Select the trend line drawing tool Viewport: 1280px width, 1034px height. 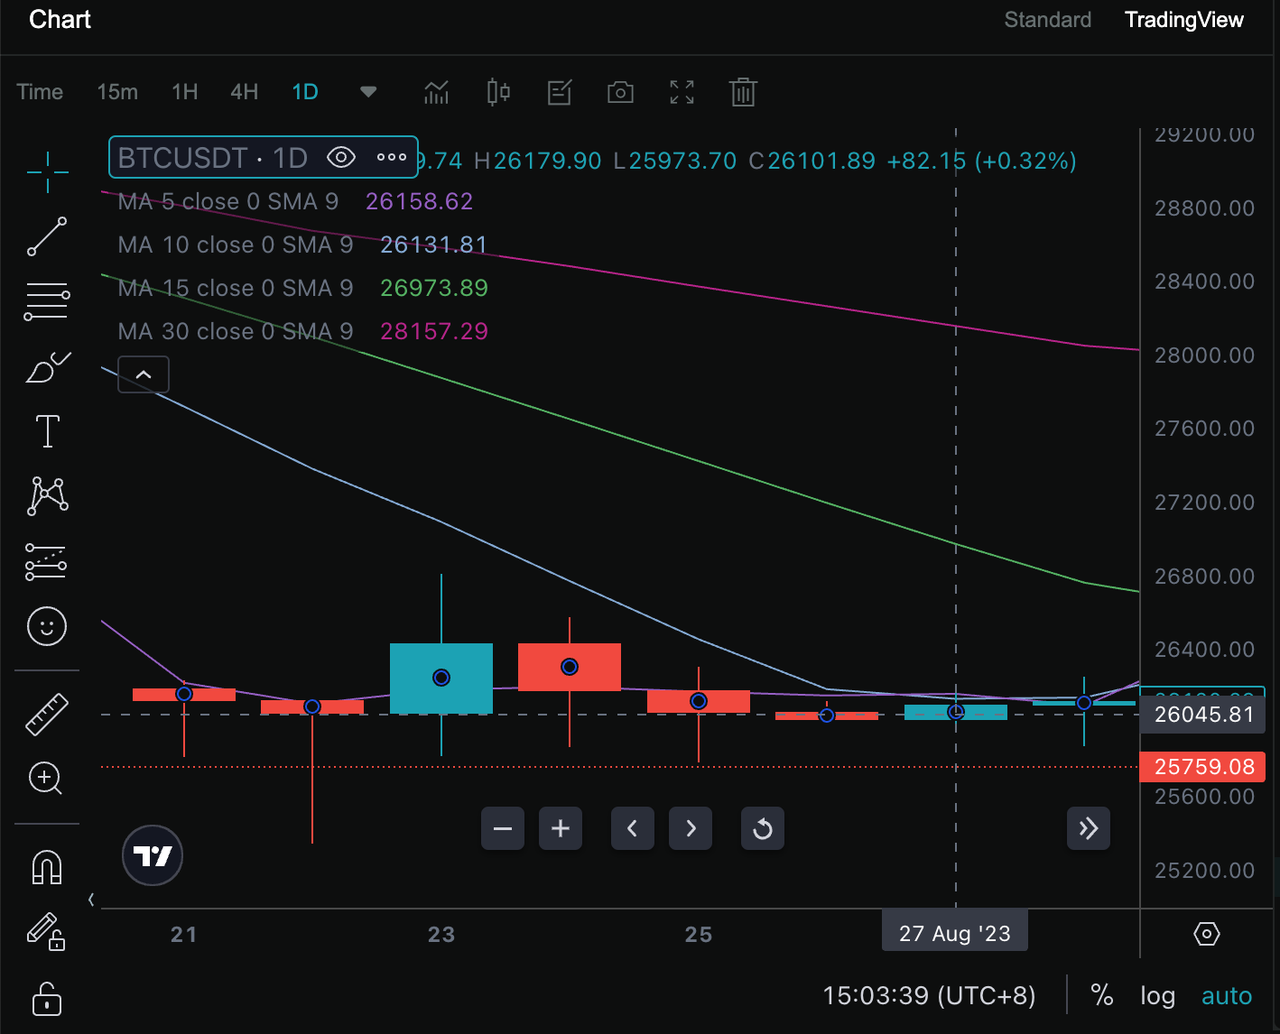click(47, 237)
